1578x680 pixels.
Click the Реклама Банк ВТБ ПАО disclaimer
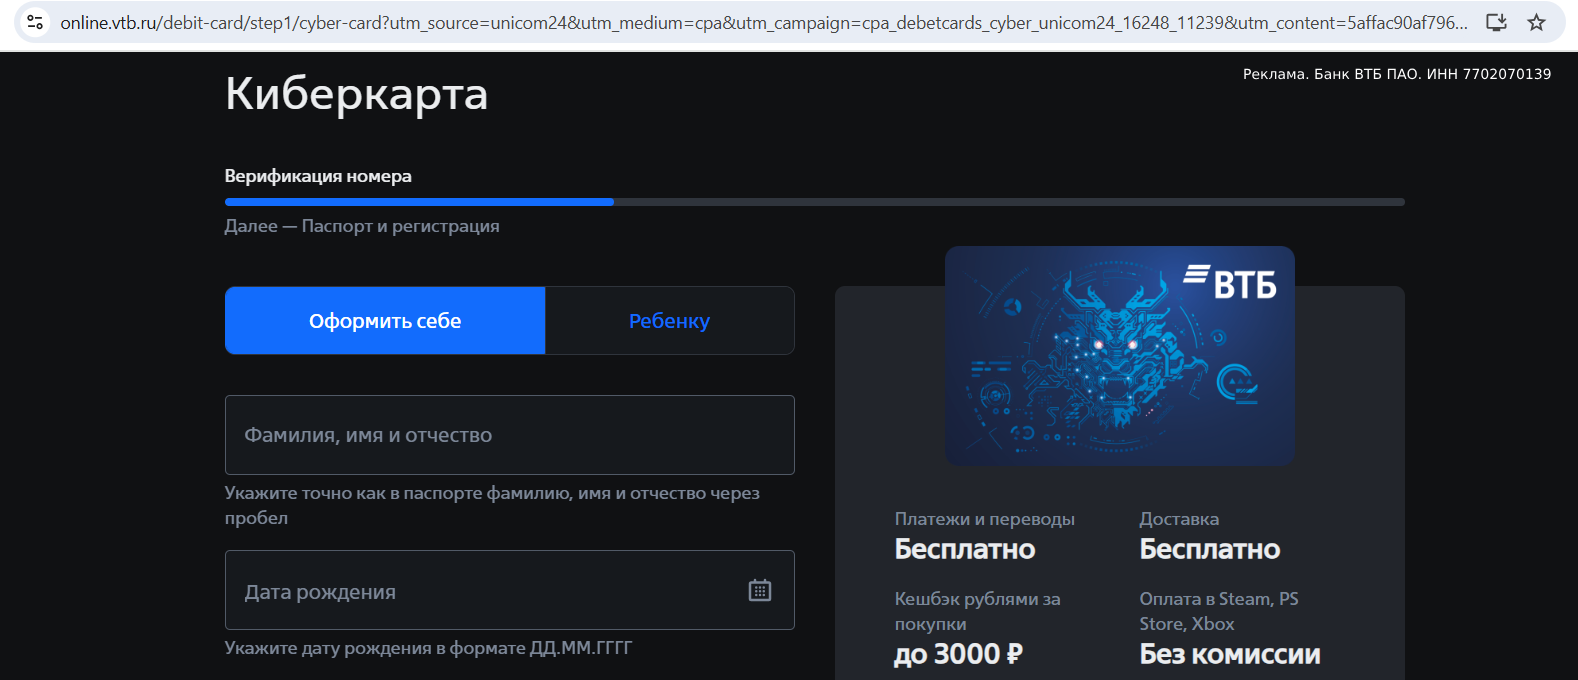click(1397, 74)
